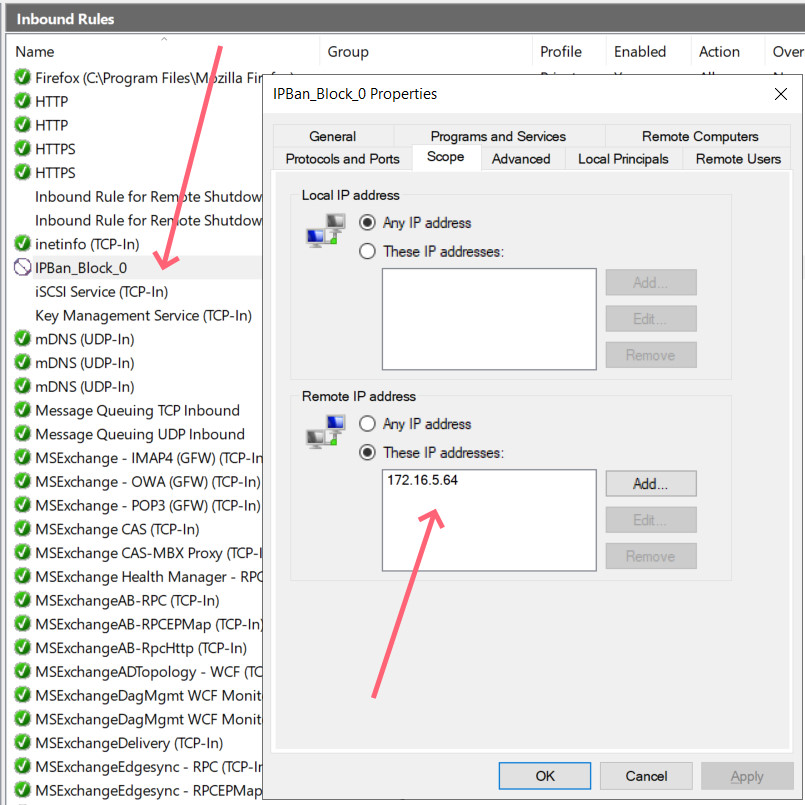This screenshot has height=805, width=805.
Task: Click the green check icon beside inetinfo (TCP-In)
Action: coord(23,244)
